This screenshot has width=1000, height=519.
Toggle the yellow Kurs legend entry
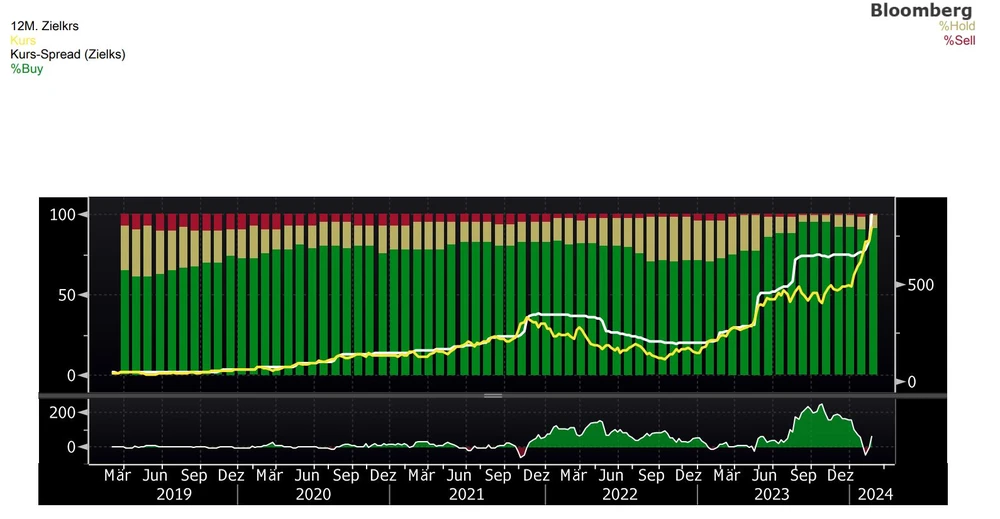tap(23, 40)
